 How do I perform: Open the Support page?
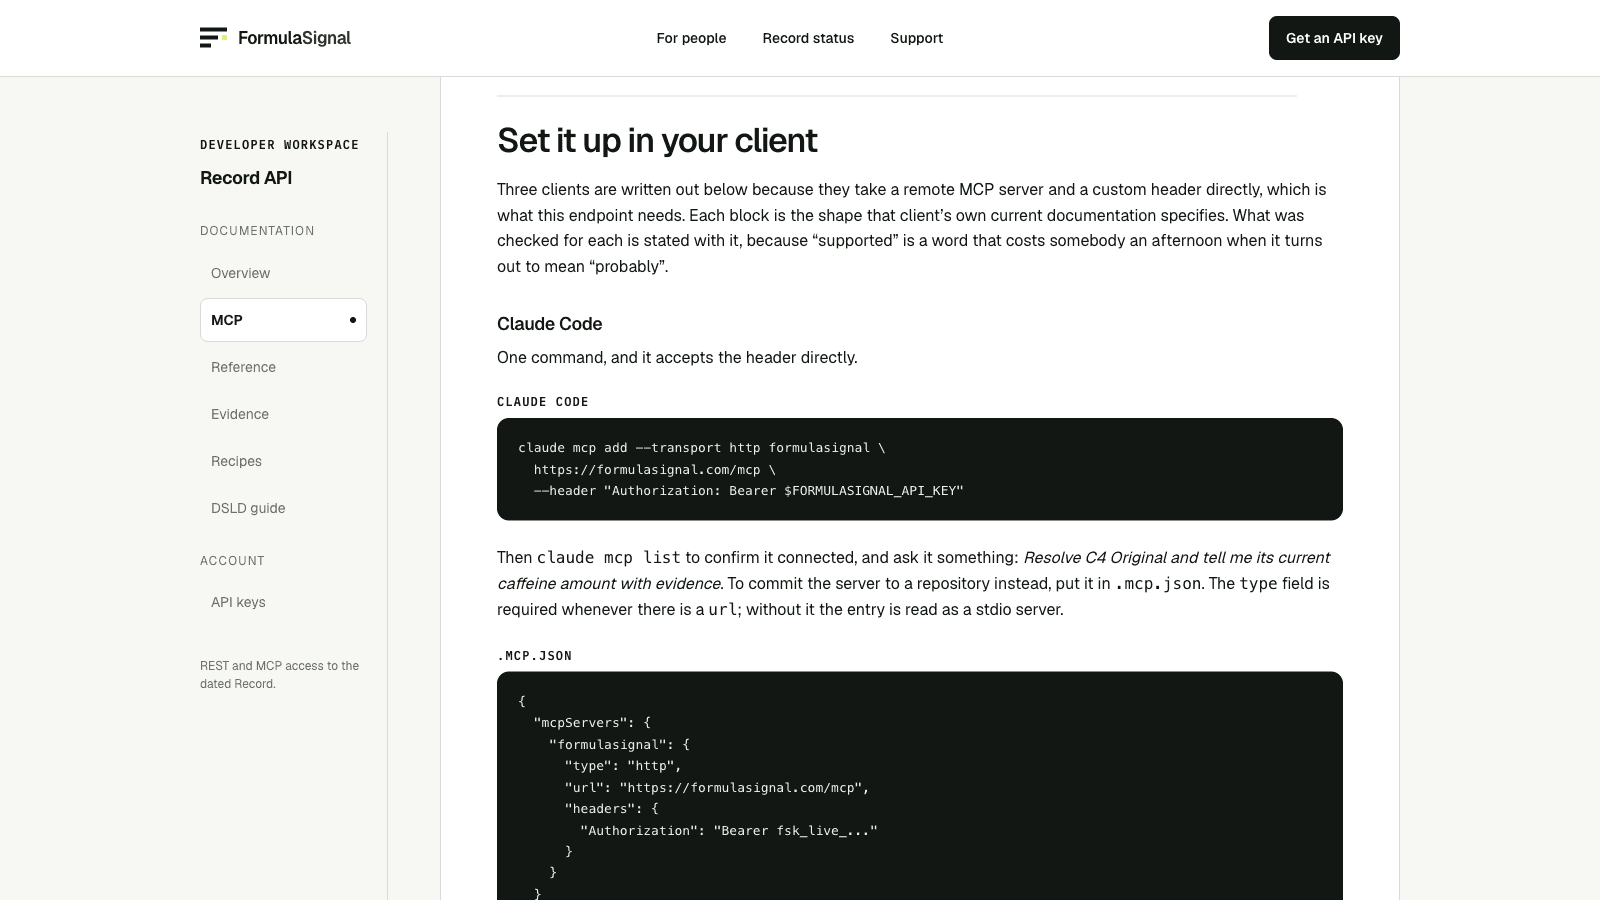coord(916,38)
